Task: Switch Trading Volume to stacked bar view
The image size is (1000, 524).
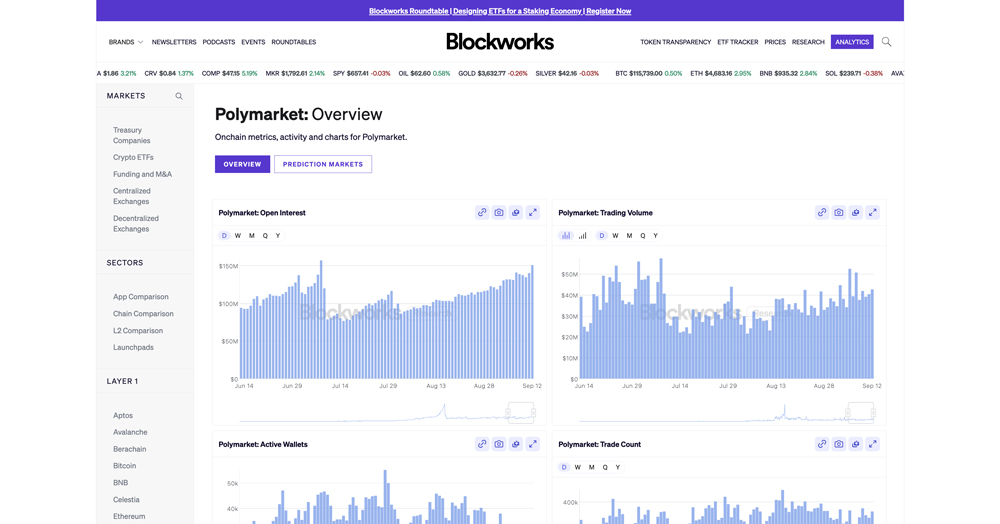Action: [x=566, y=236]
